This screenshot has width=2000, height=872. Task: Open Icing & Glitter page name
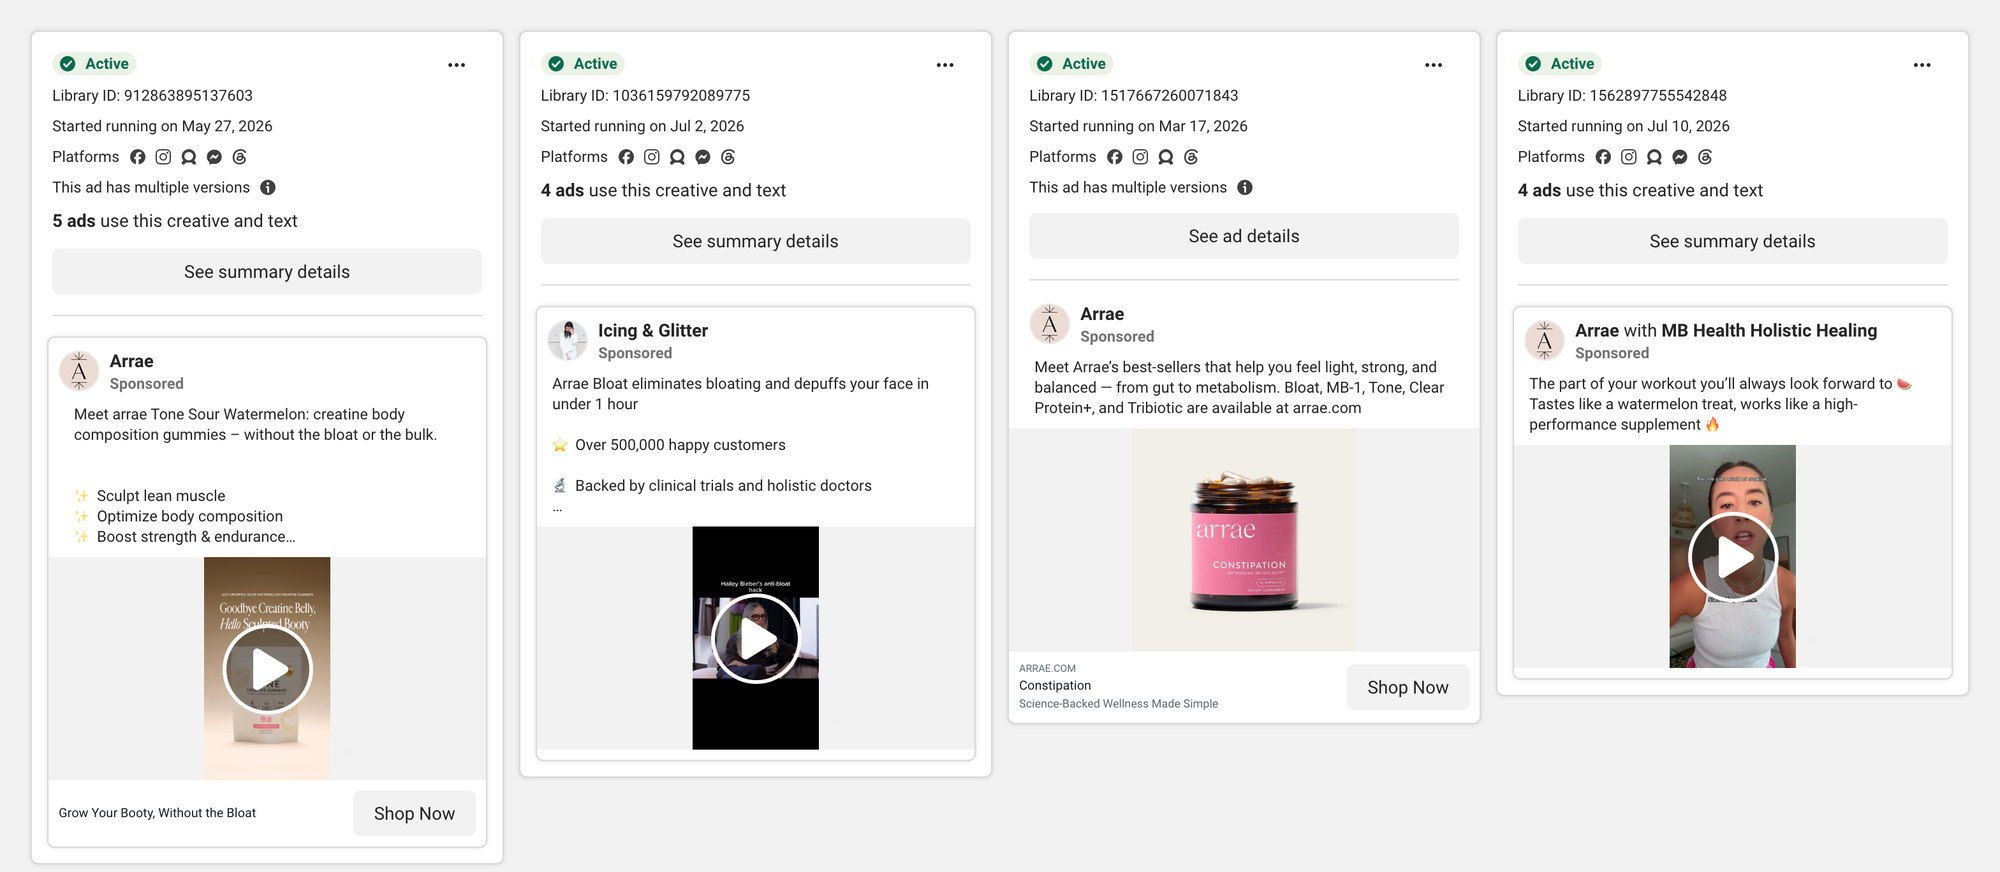point(653,331)
